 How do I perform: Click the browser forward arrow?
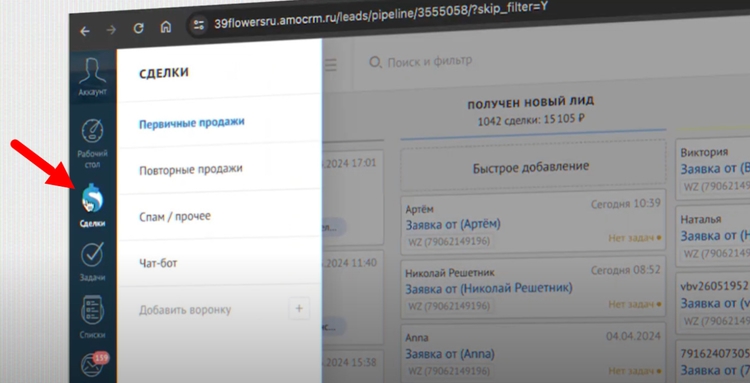coord(111,30)
